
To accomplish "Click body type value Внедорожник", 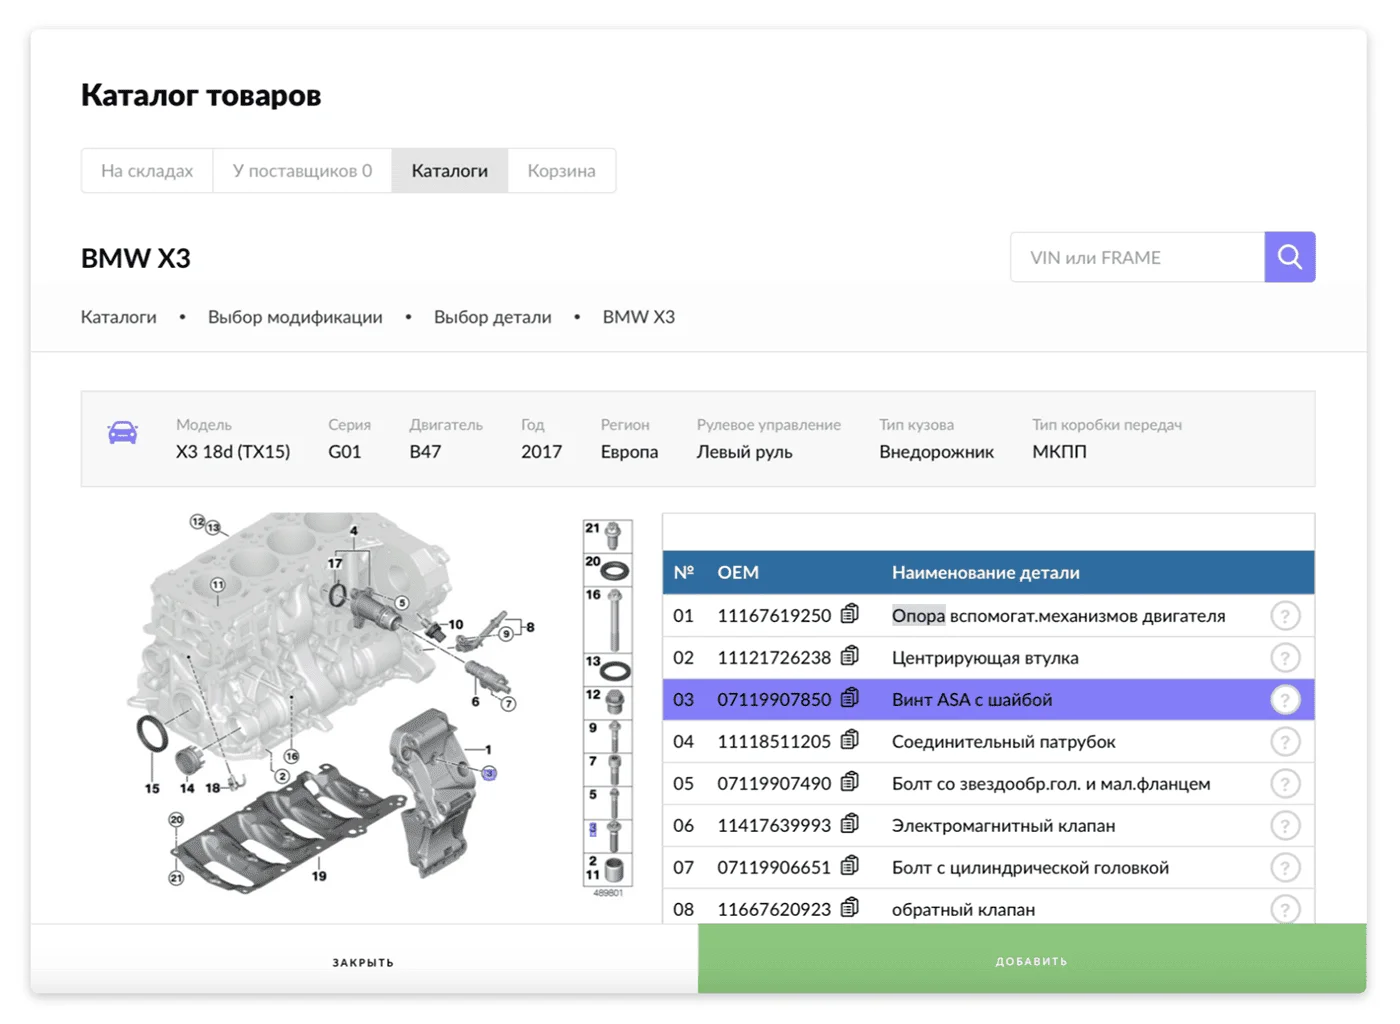I will coord(937,452).
